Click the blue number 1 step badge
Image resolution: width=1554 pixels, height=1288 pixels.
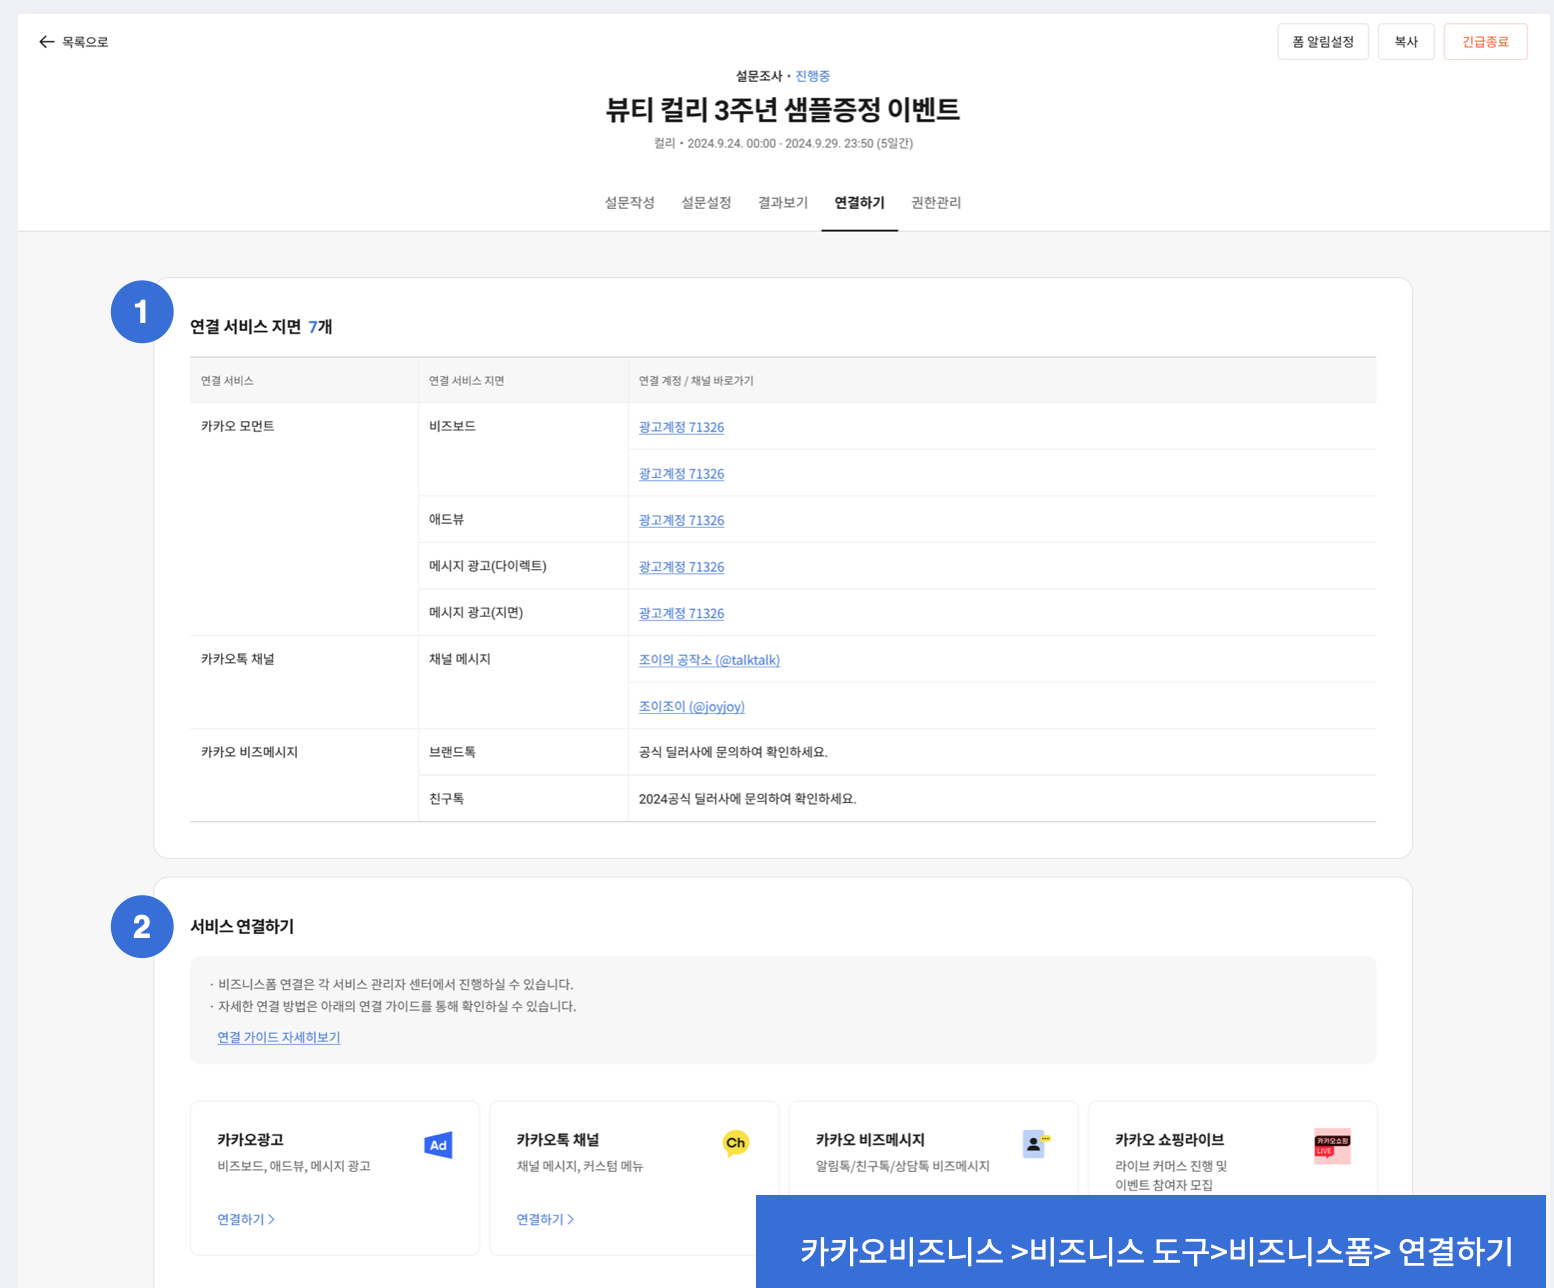point(142,312)
